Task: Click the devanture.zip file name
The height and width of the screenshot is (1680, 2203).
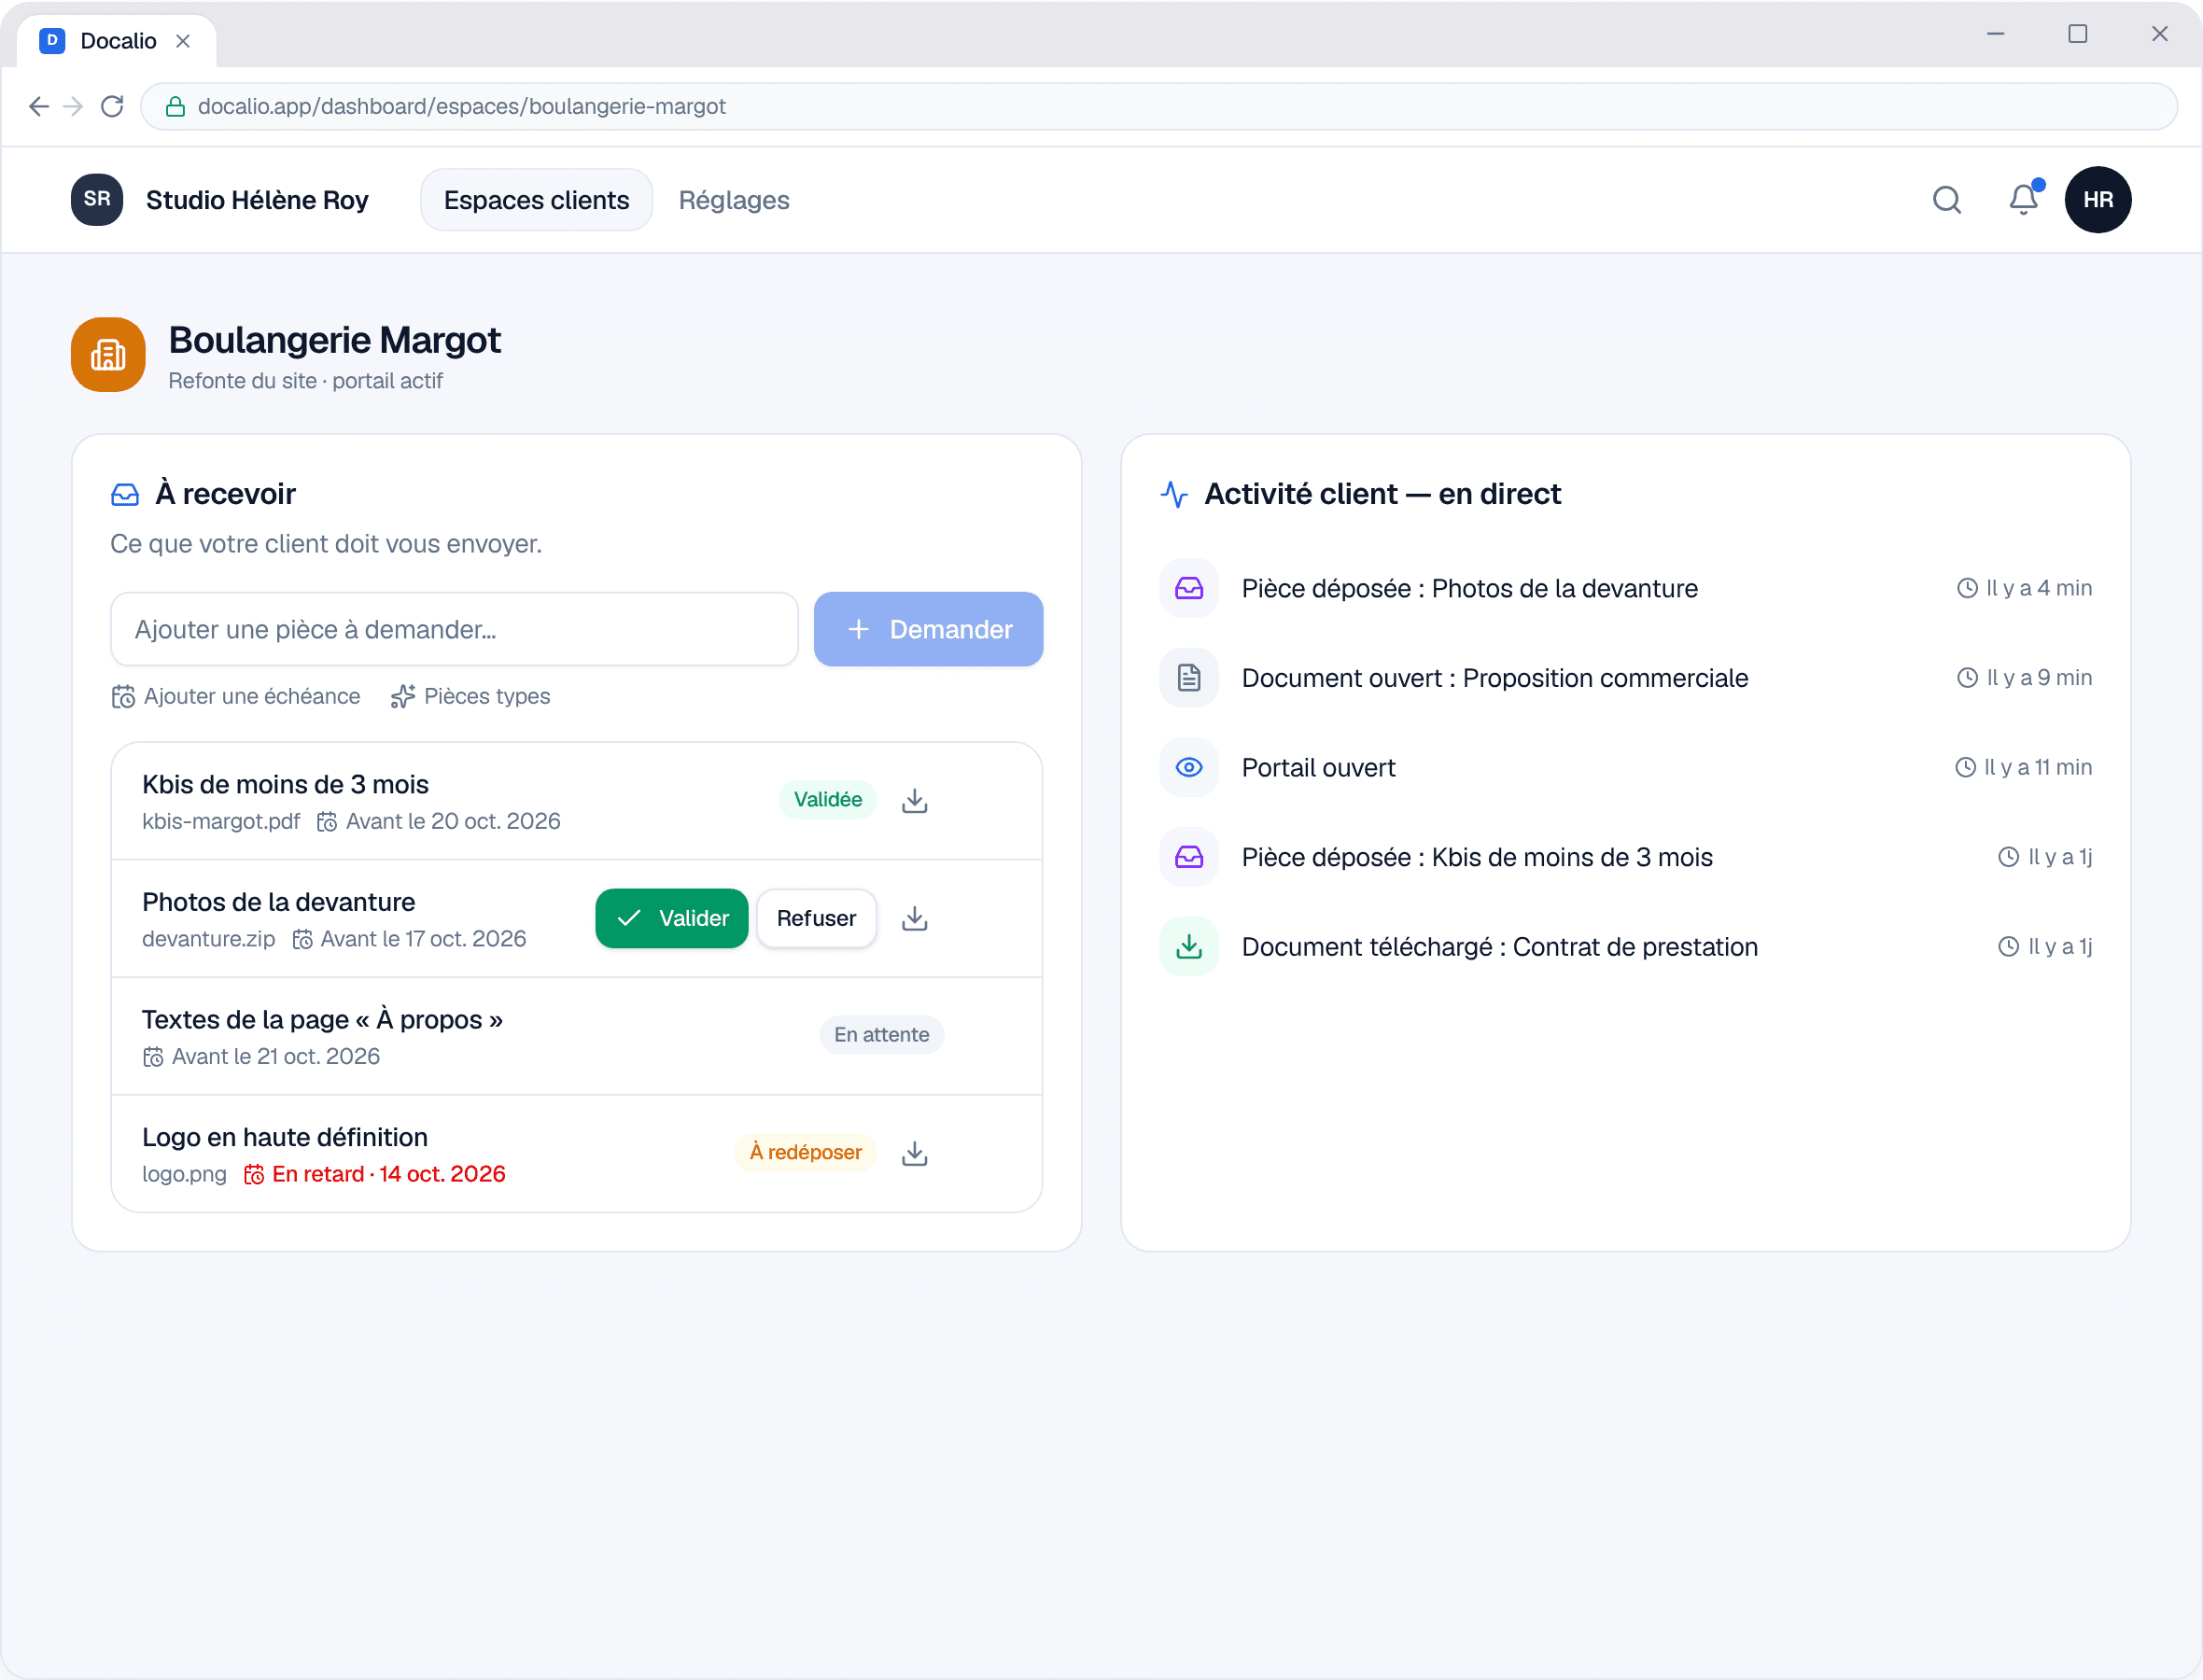Action: pyautogui.click(x=208, y=939)
